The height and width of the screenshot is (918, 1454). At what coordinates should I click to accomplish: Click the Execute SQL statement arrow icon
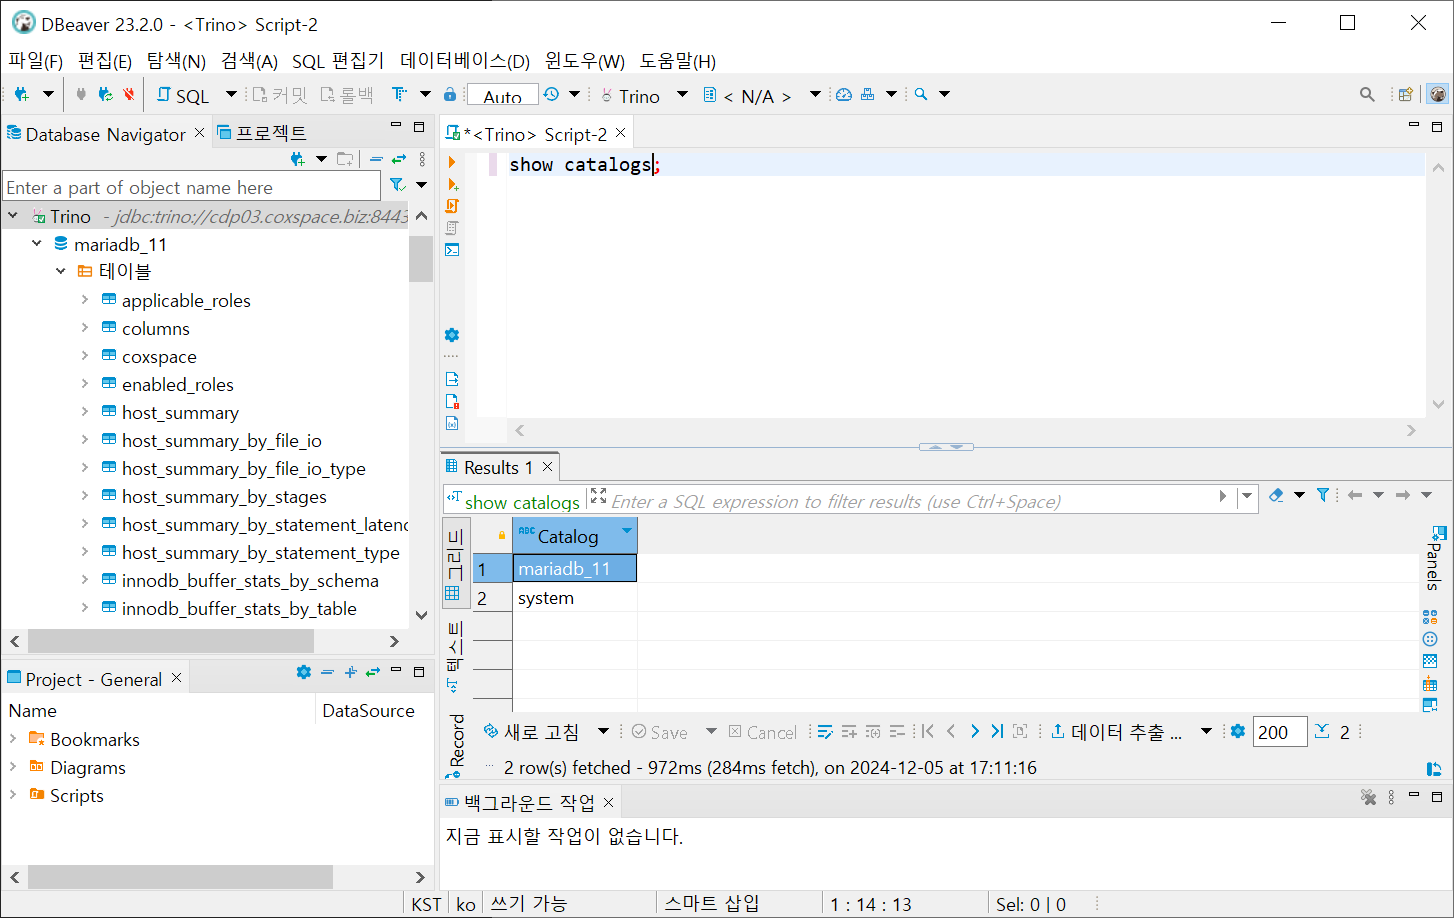point(452,162)
